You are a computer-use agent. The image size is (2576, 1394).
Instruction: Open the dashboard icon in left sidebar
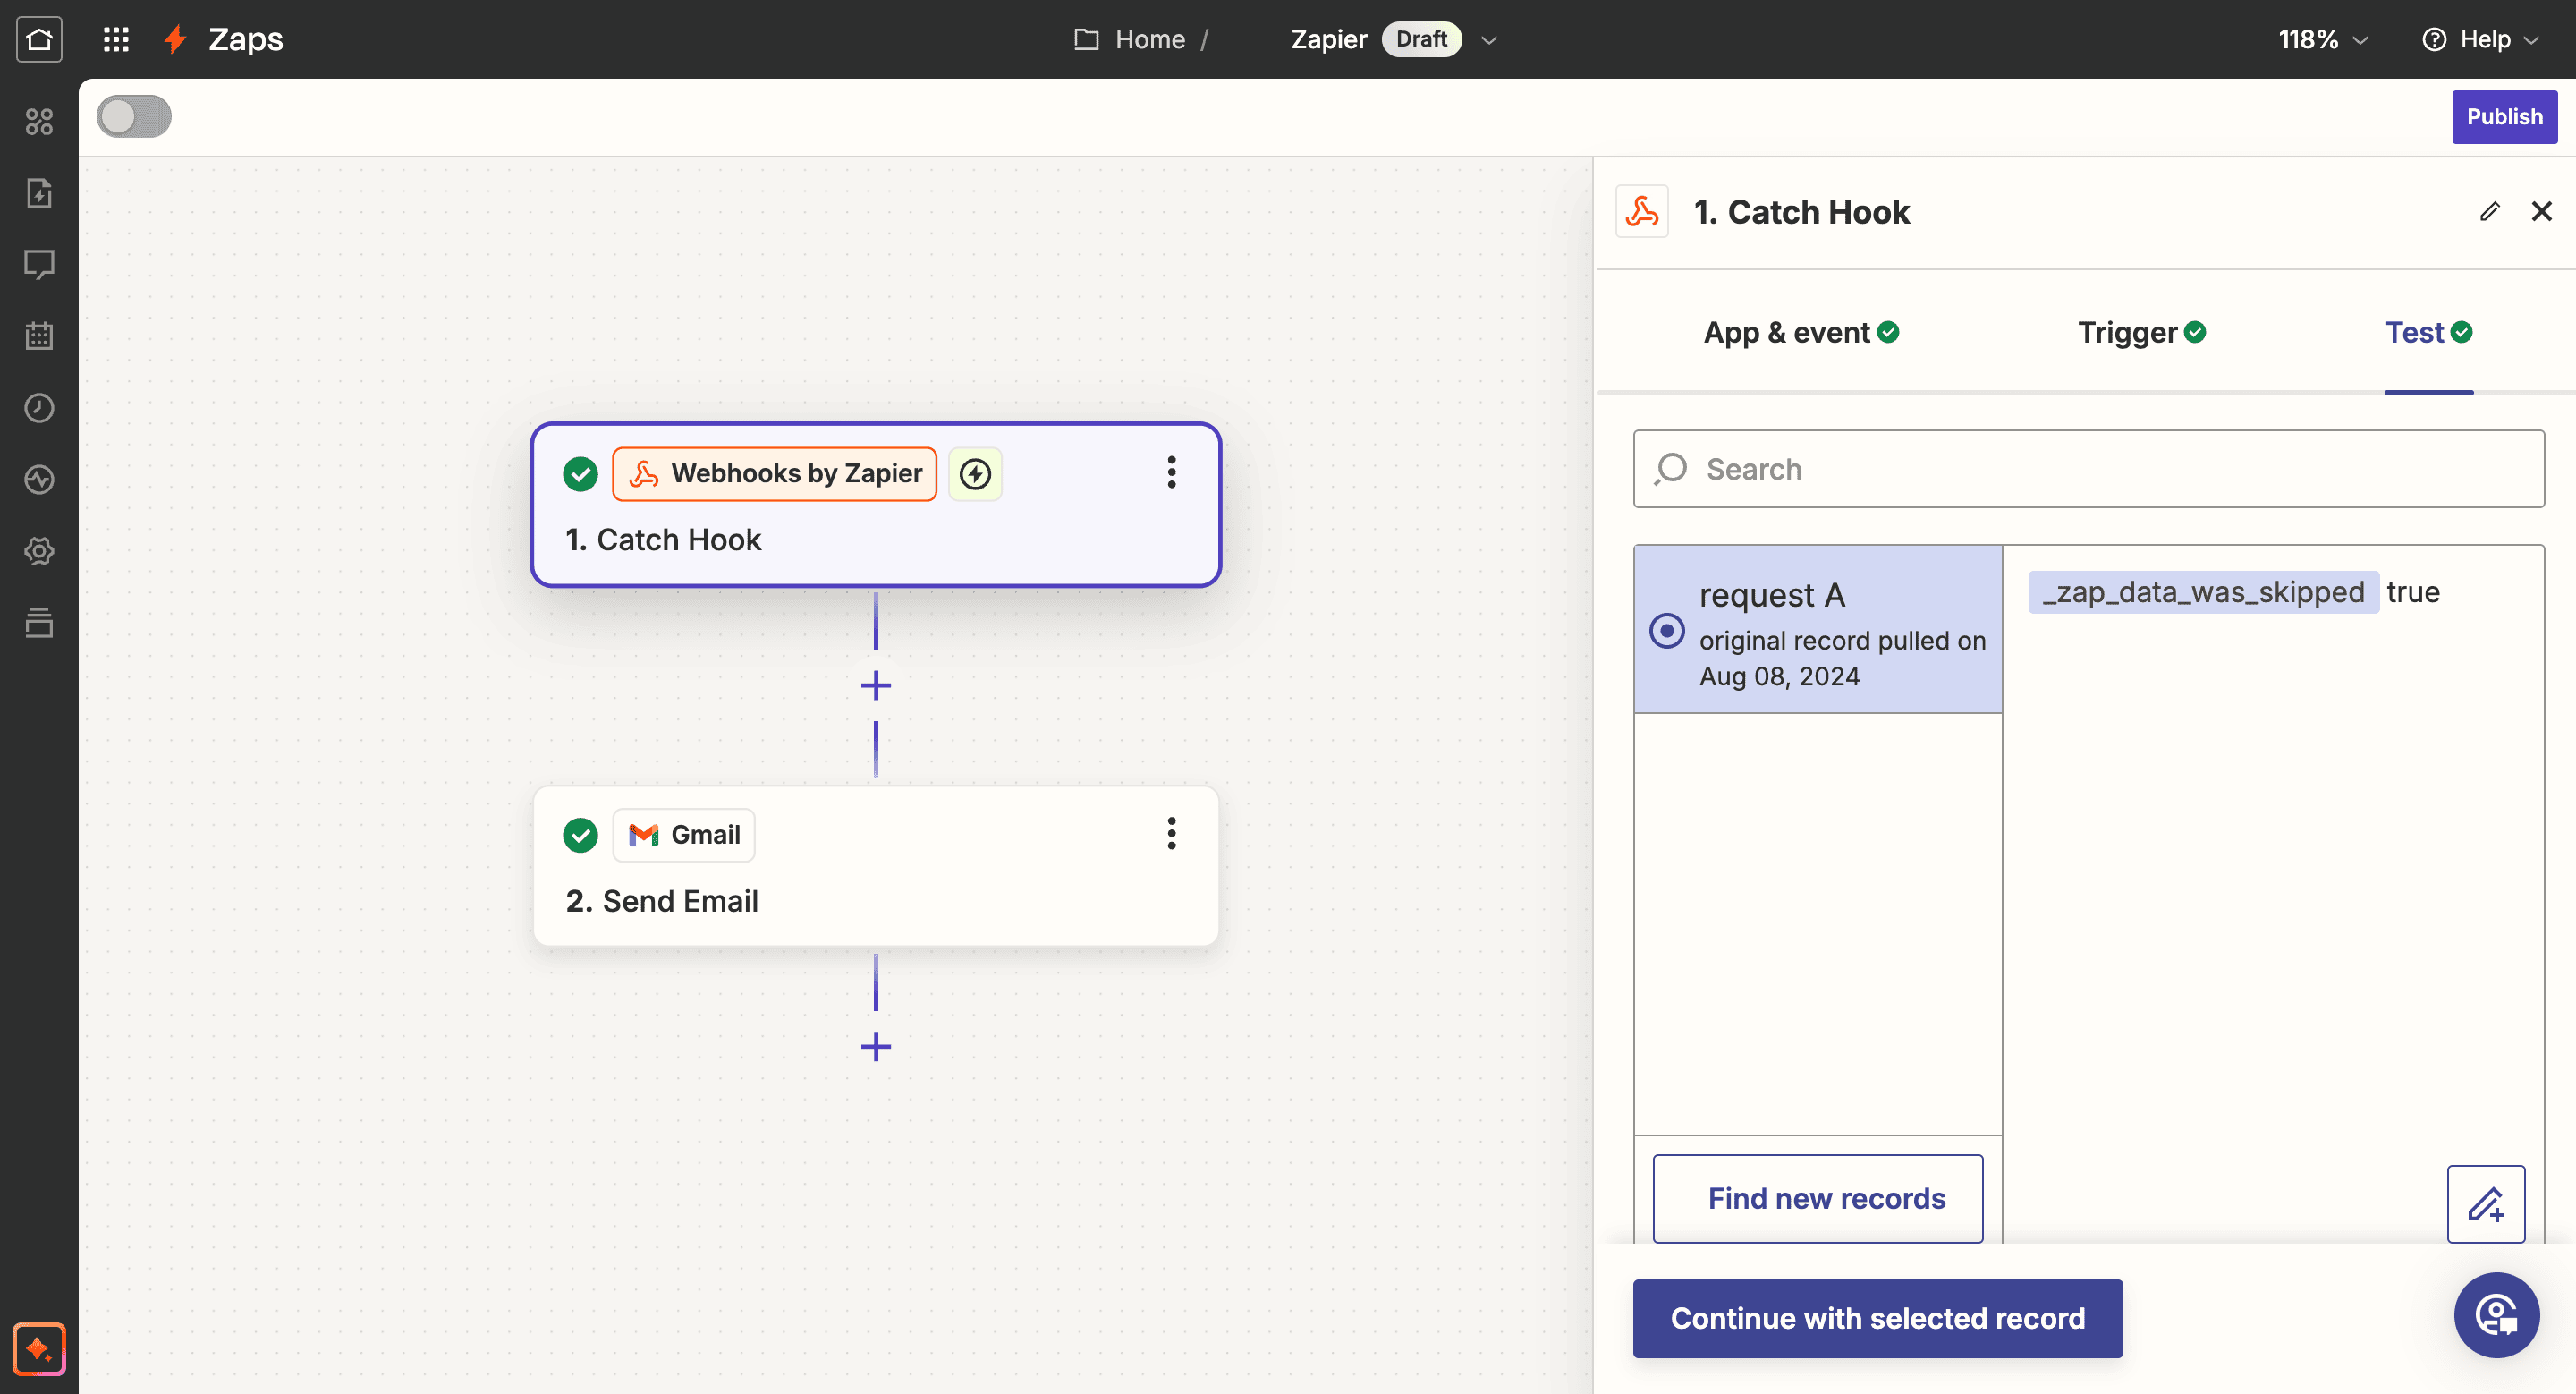pyautogui.click(x=39, y=121)
